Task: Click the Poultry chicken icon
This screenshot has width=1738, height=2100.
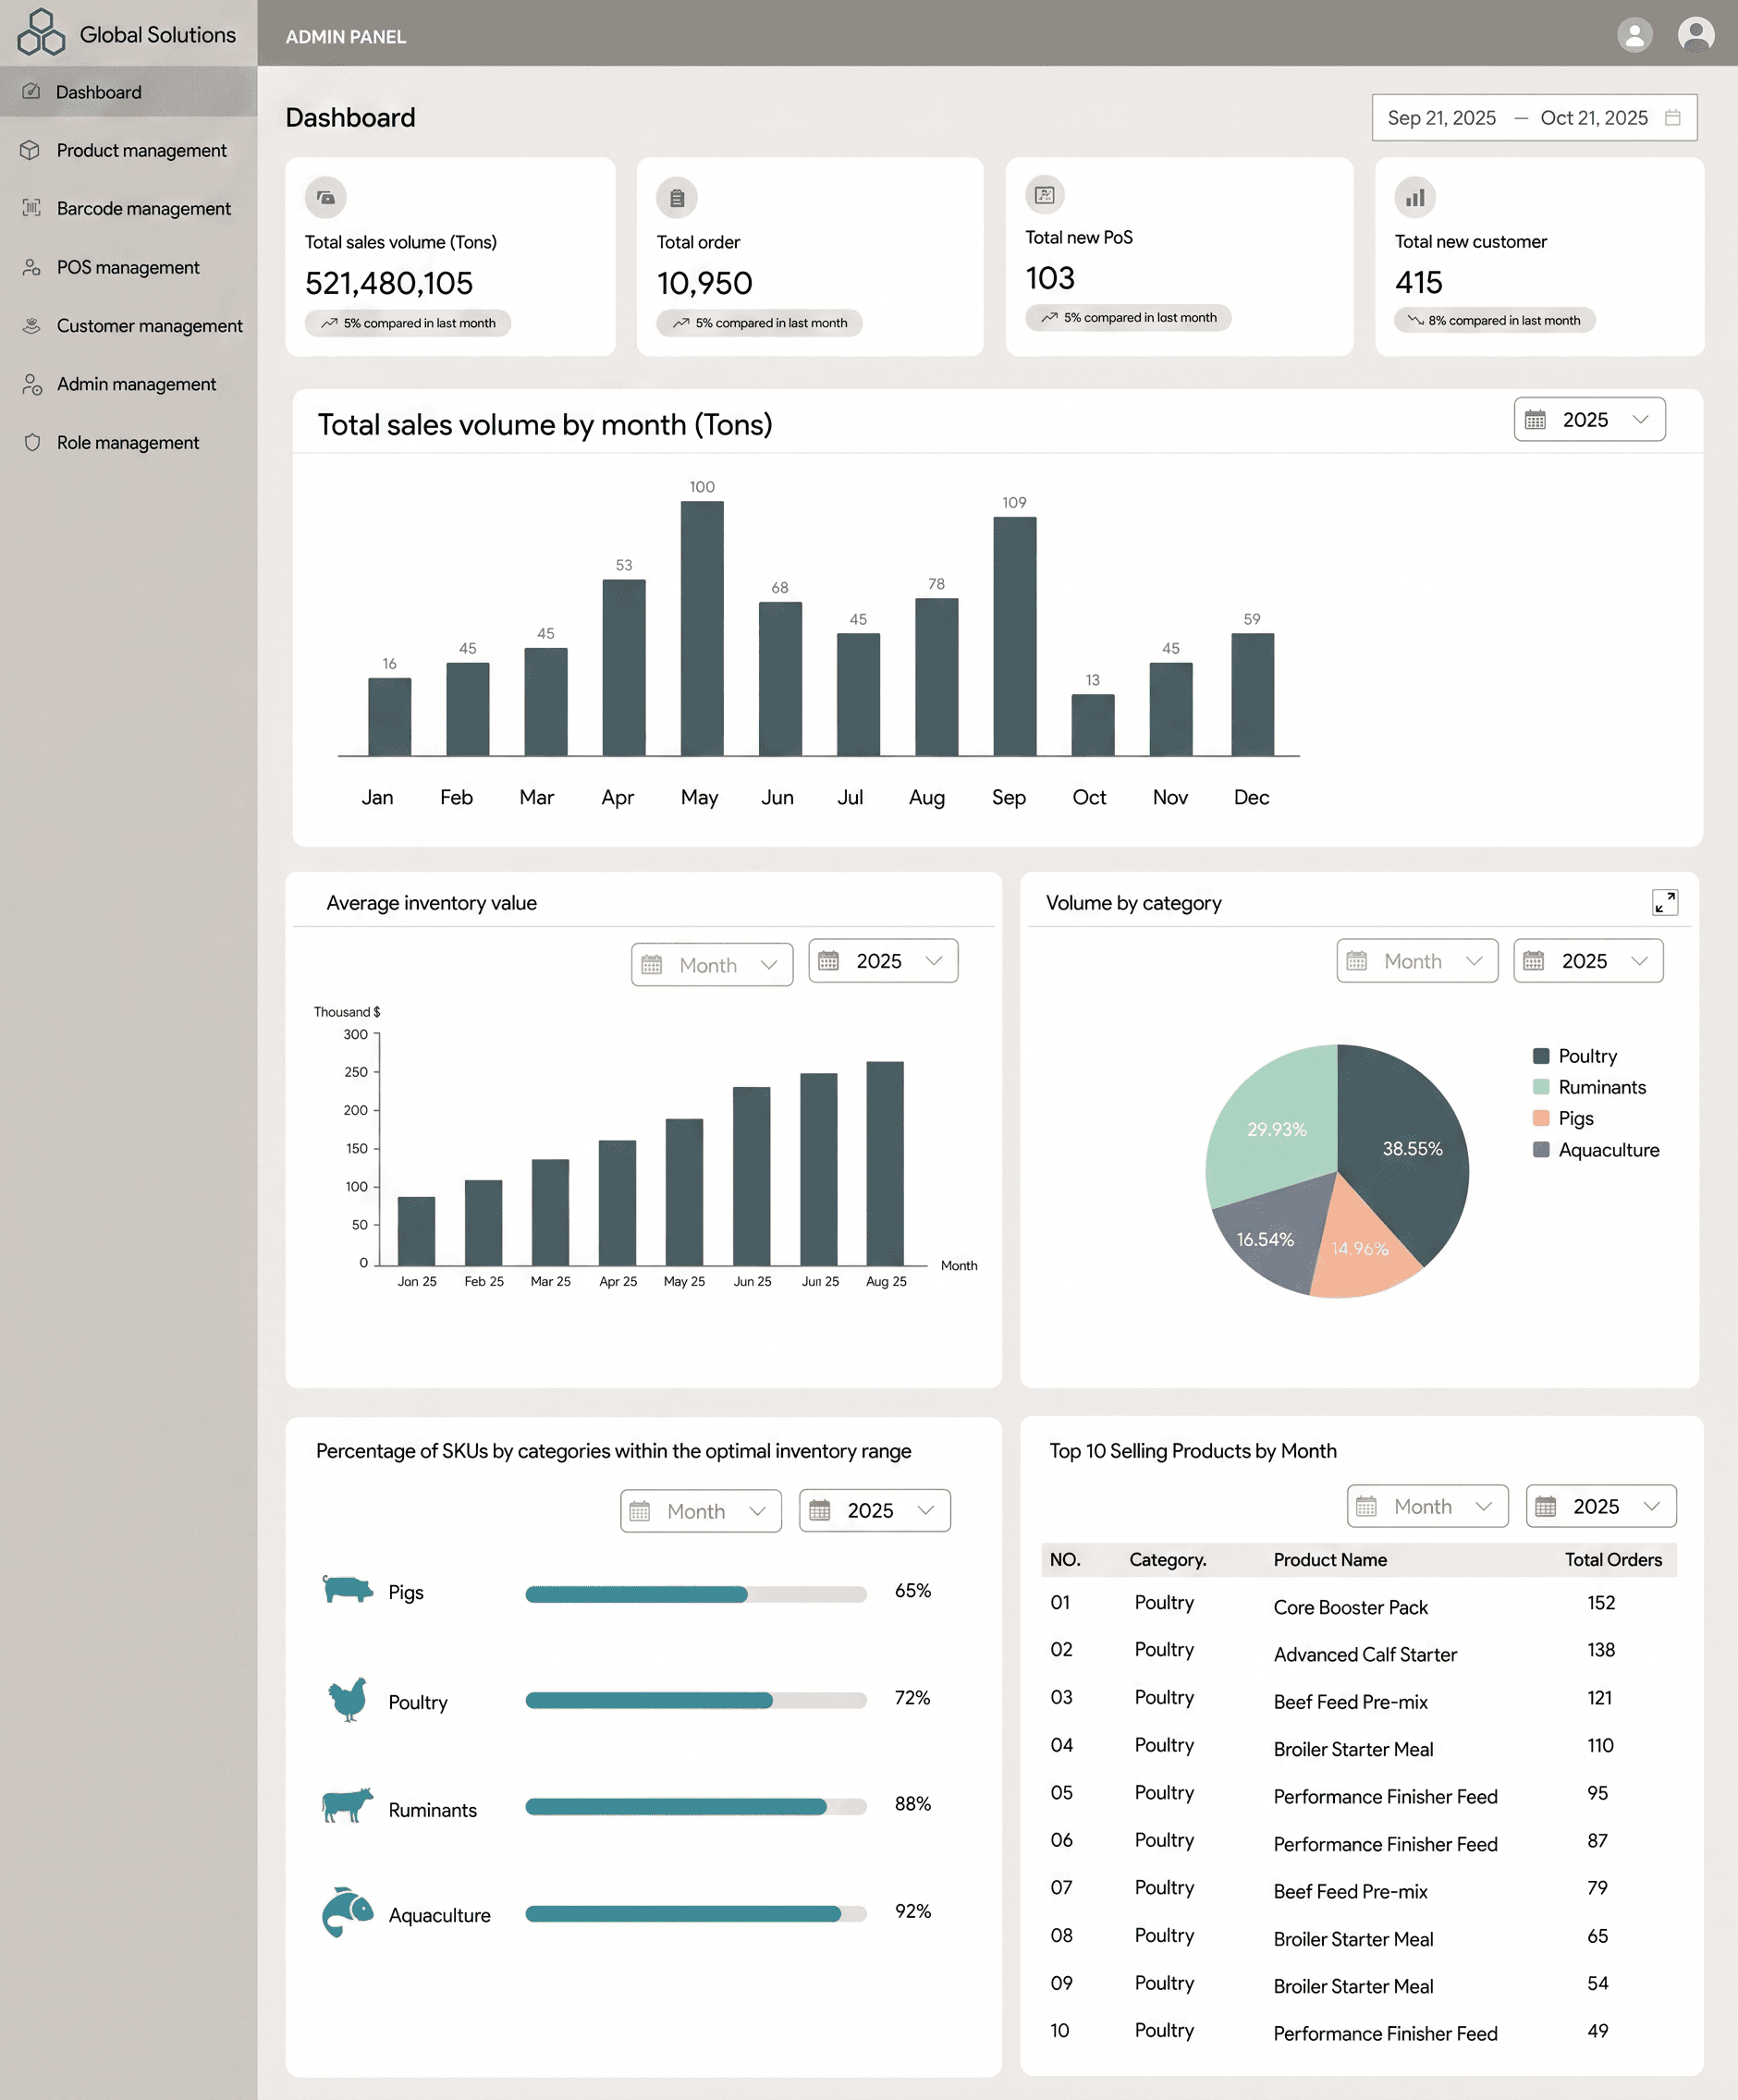Action: (x=347, y=1699)
